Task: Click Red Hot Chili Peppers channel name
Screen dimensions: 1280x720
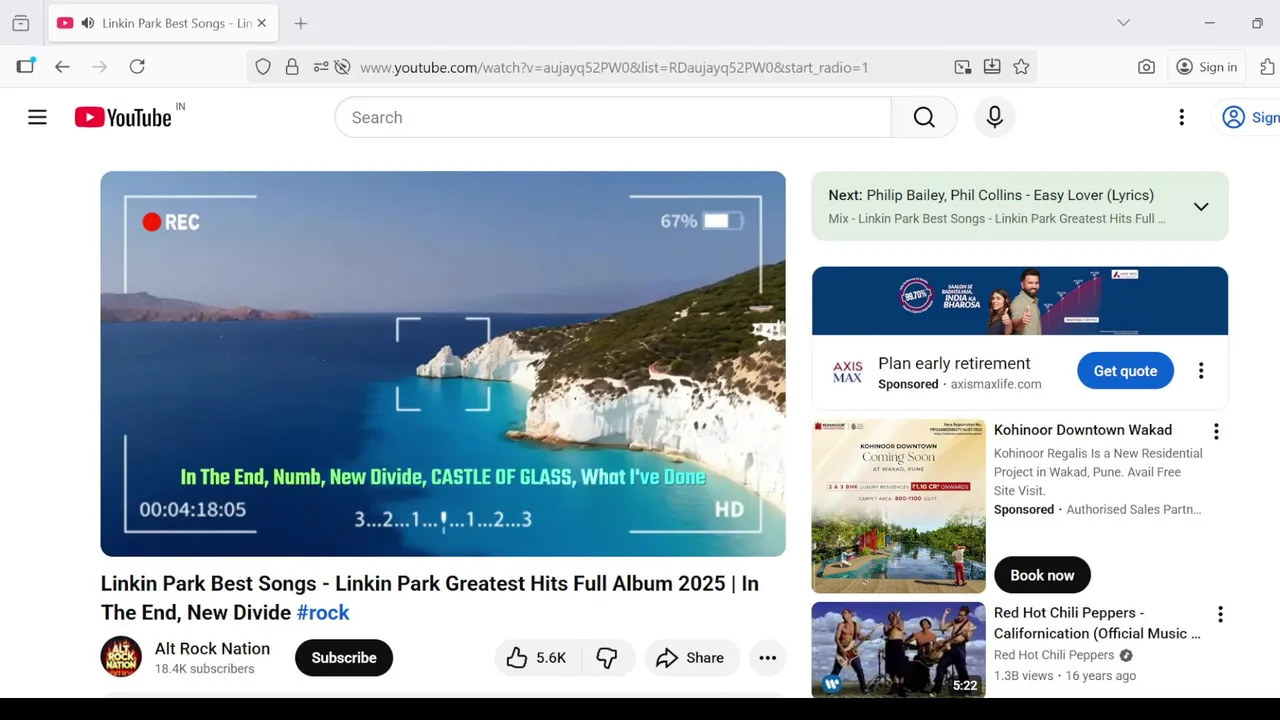Action: tap(1054, 655)
